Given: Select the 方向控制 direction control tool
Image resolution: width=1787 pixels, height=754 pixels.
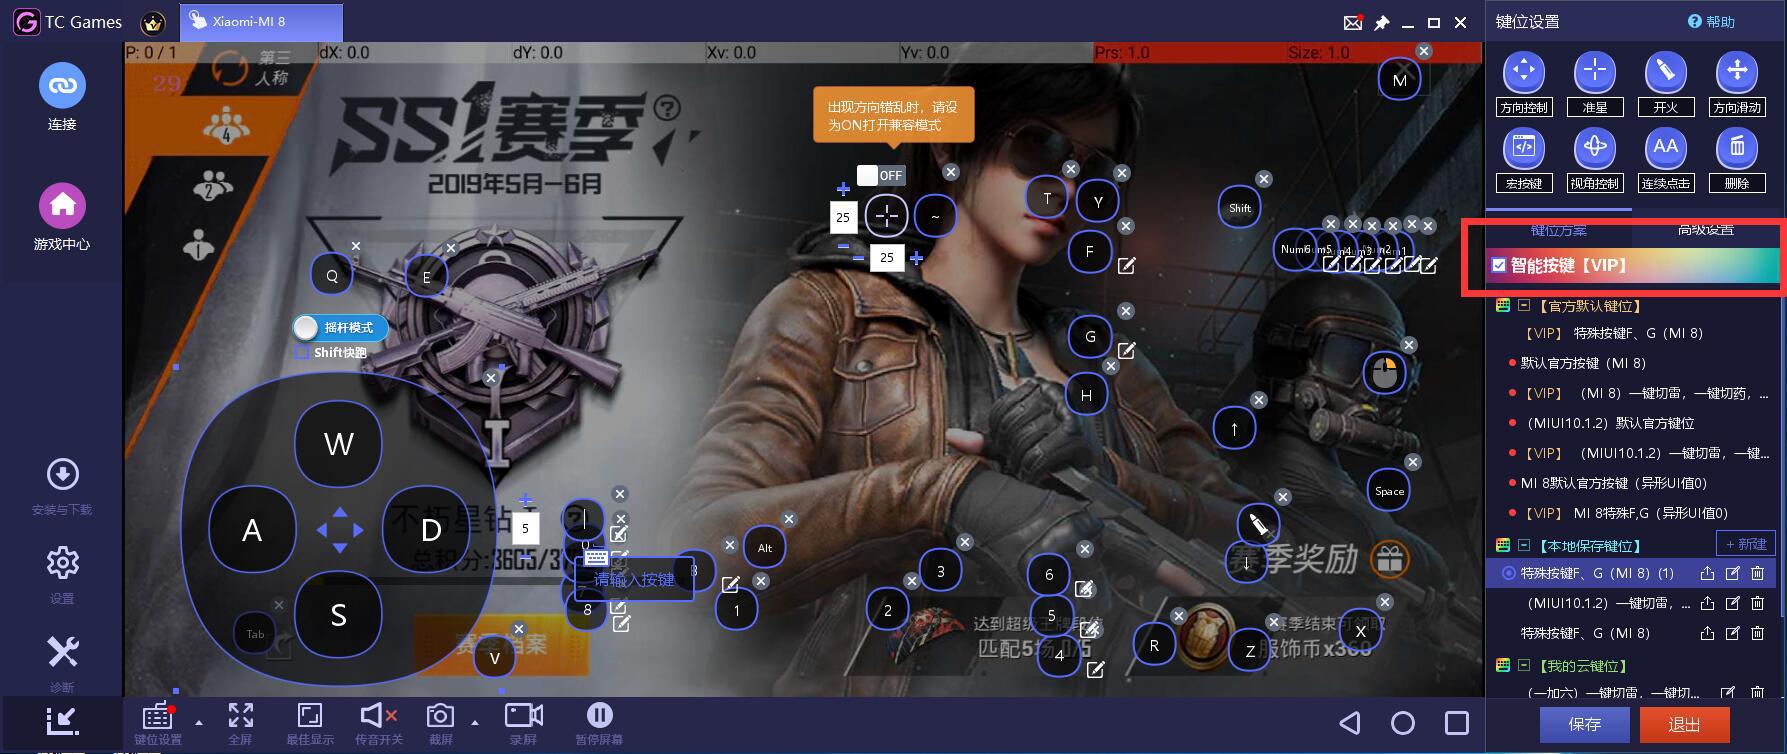Looking at the screenshot, I should coord(1523,72).
